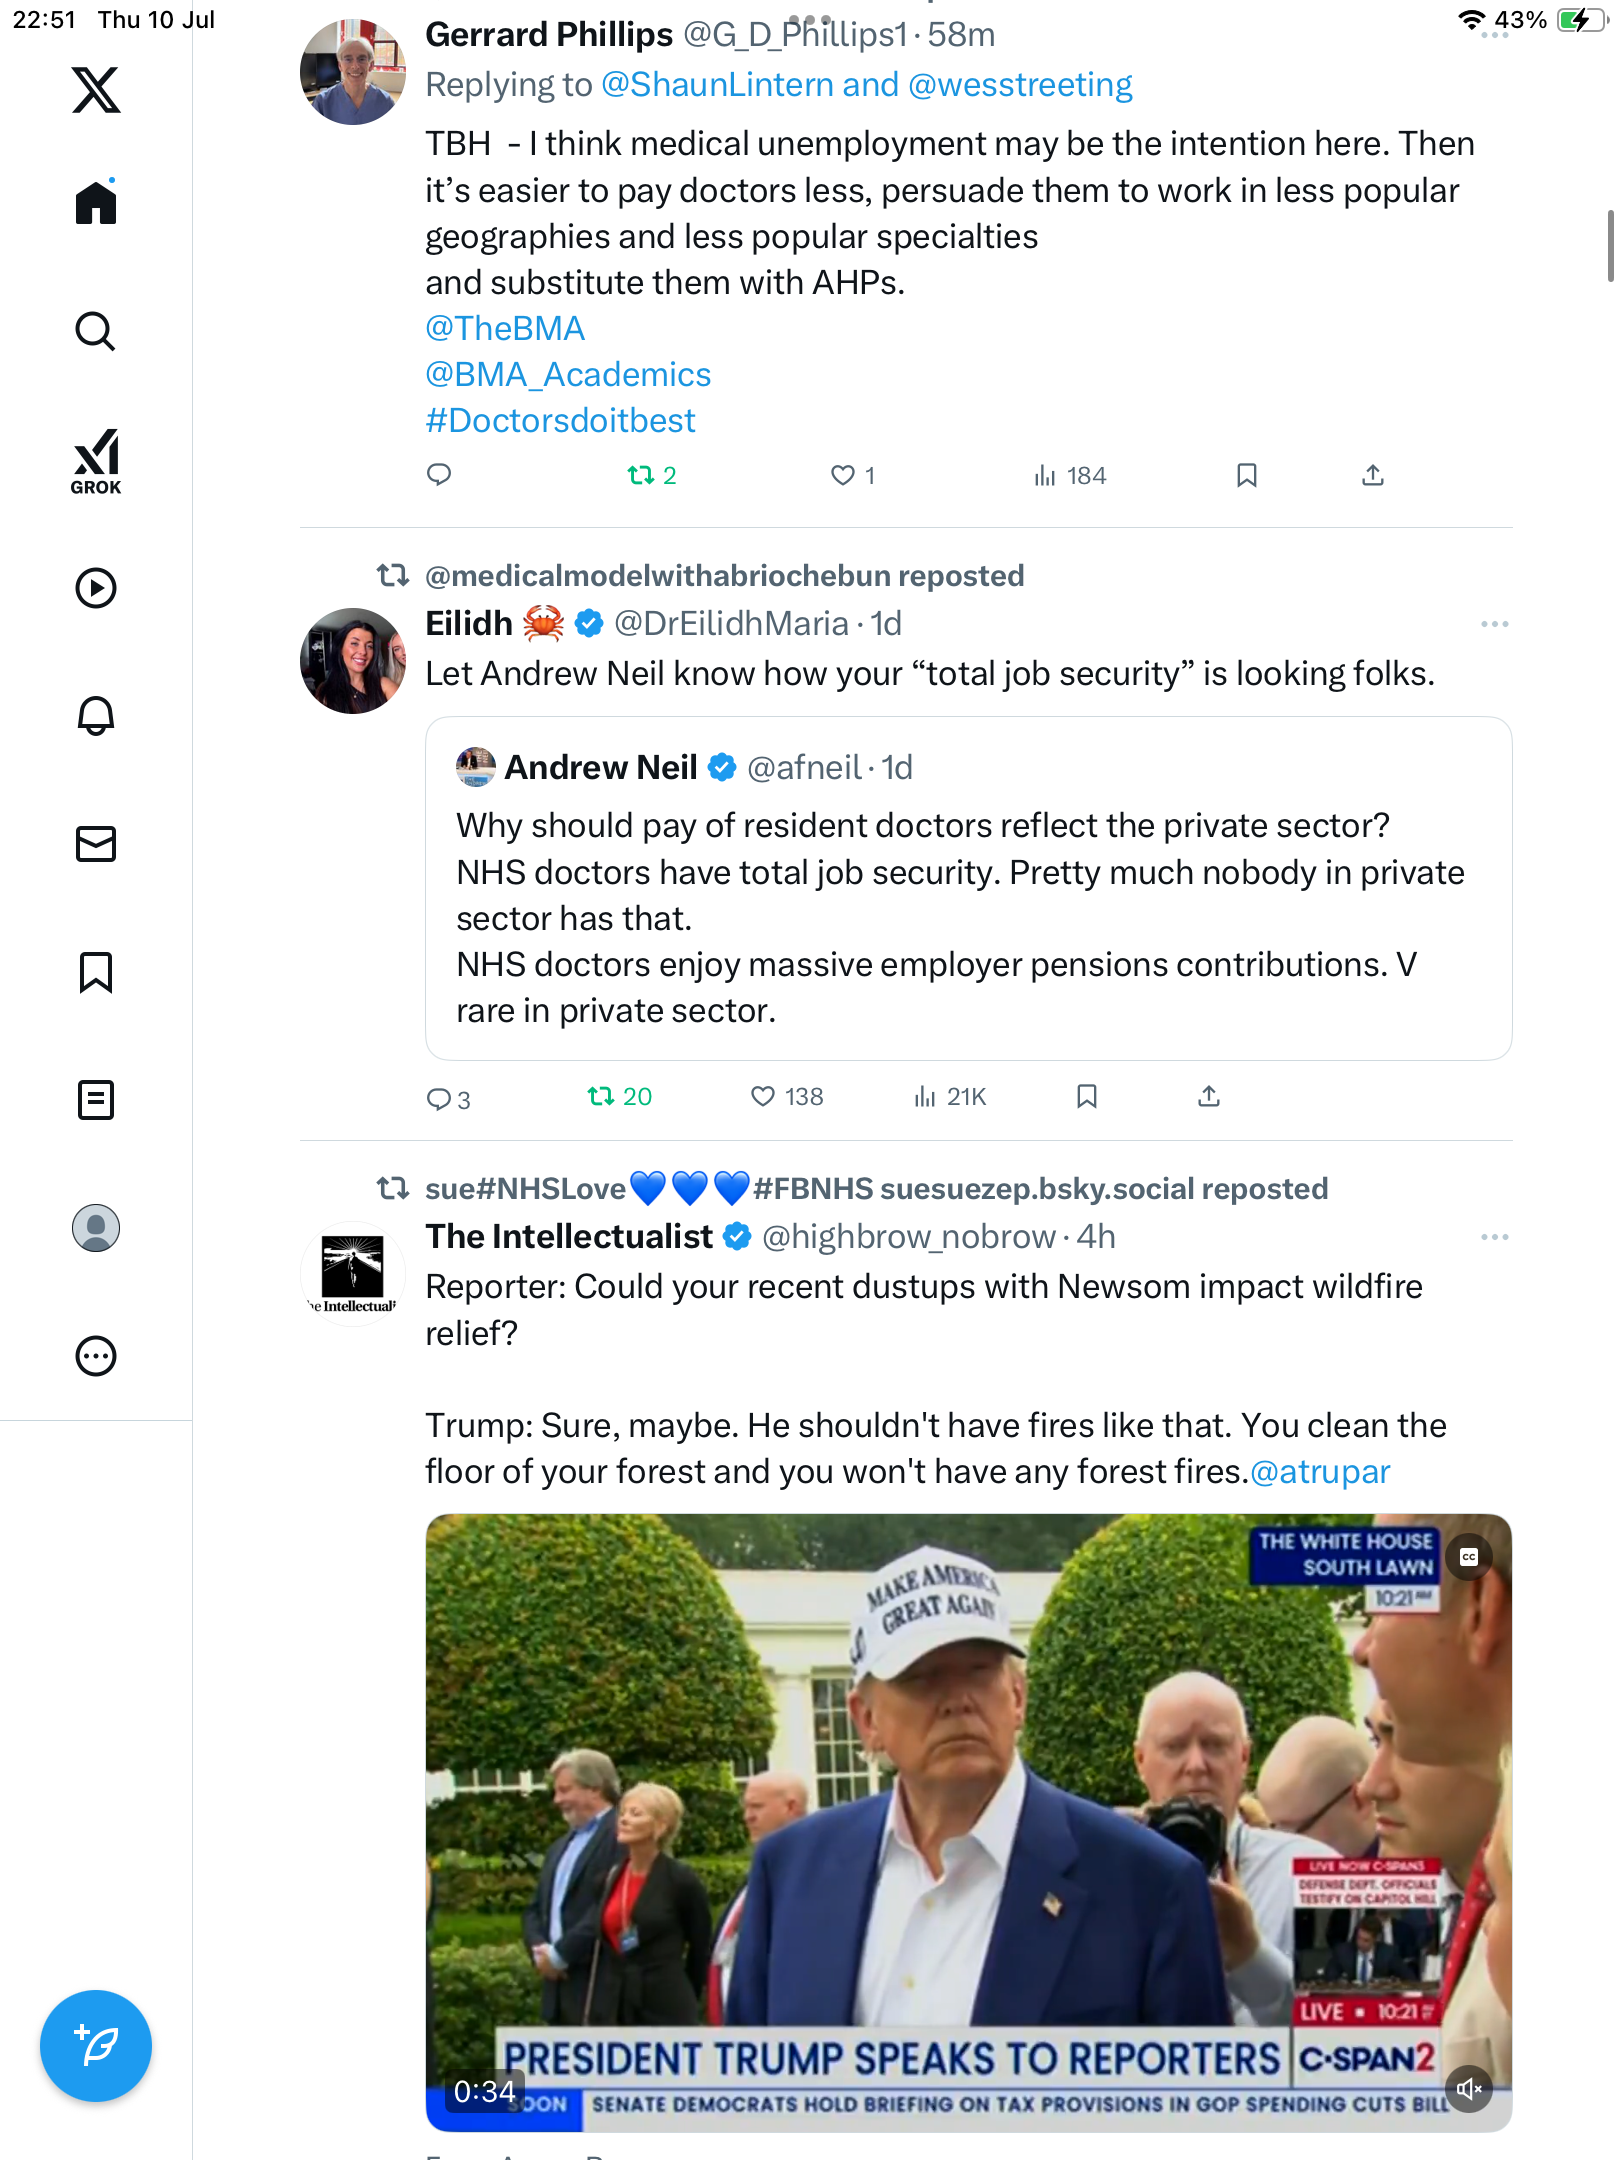Unmute the Trump video clip
The height and width of the screenshot is (2160, 1620).
pos(1468,2089)
